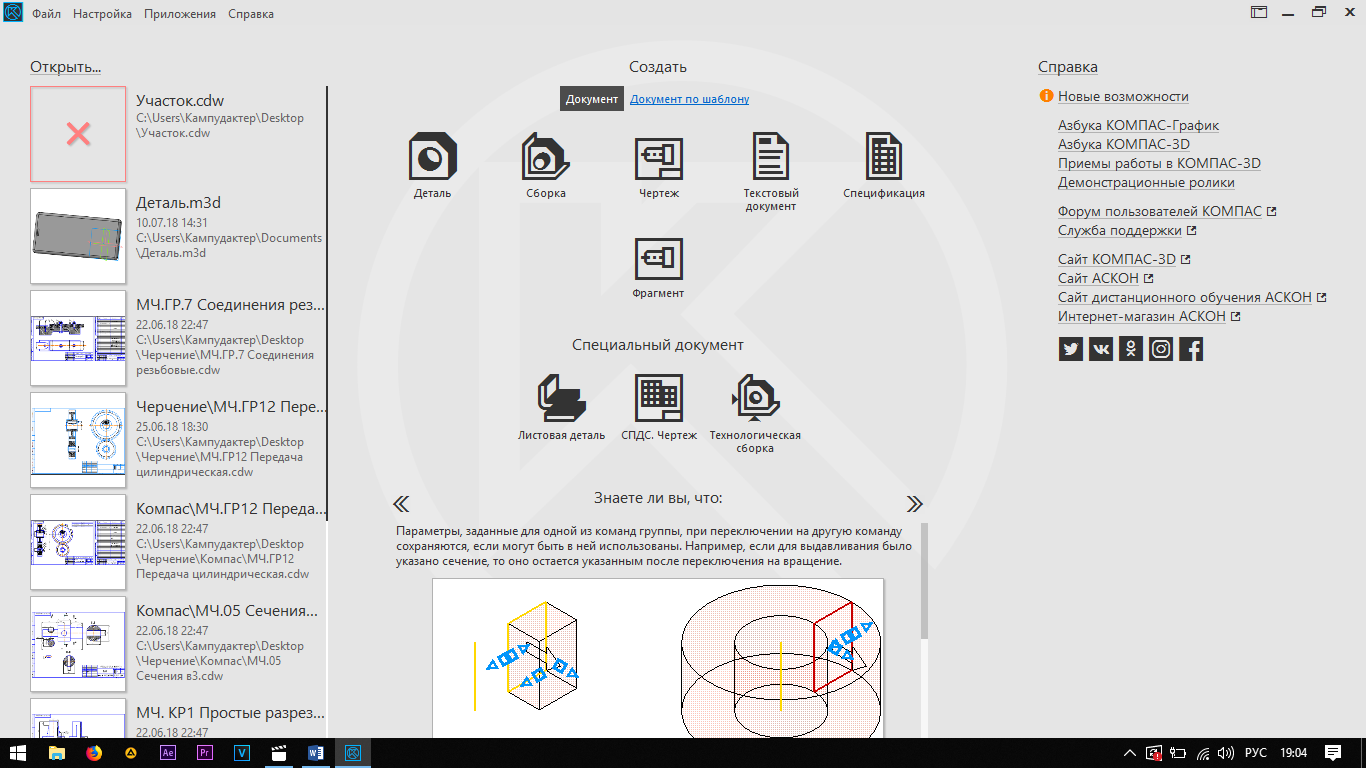This screenshot has height=768, width=1366.
Task: Show previous tip with left double arrow
Action: (x=401, y=503)
